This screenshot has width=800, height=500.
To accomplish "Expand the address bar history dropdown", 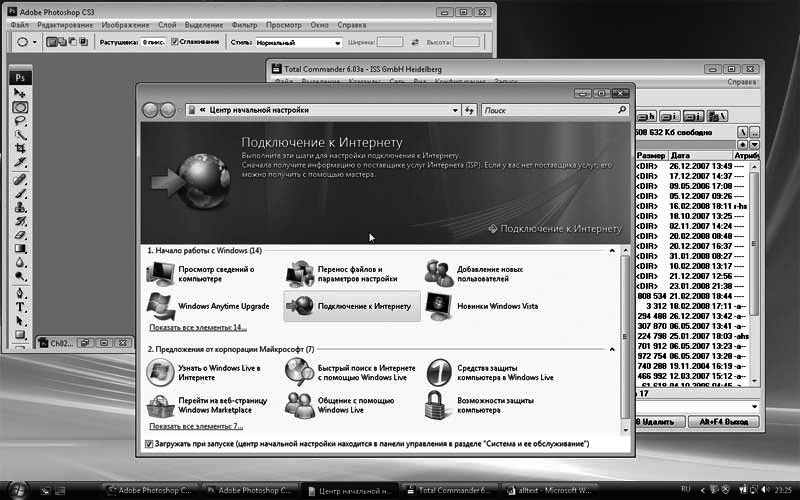I will point(455,110).
